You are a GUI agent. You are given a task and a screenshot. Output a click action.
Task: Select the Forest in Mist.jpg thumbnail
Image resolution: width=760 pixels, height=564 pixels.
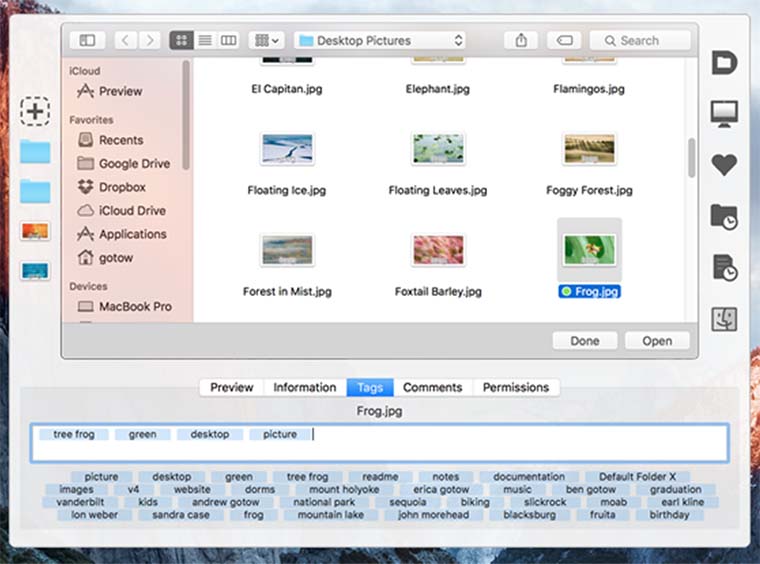287,250
